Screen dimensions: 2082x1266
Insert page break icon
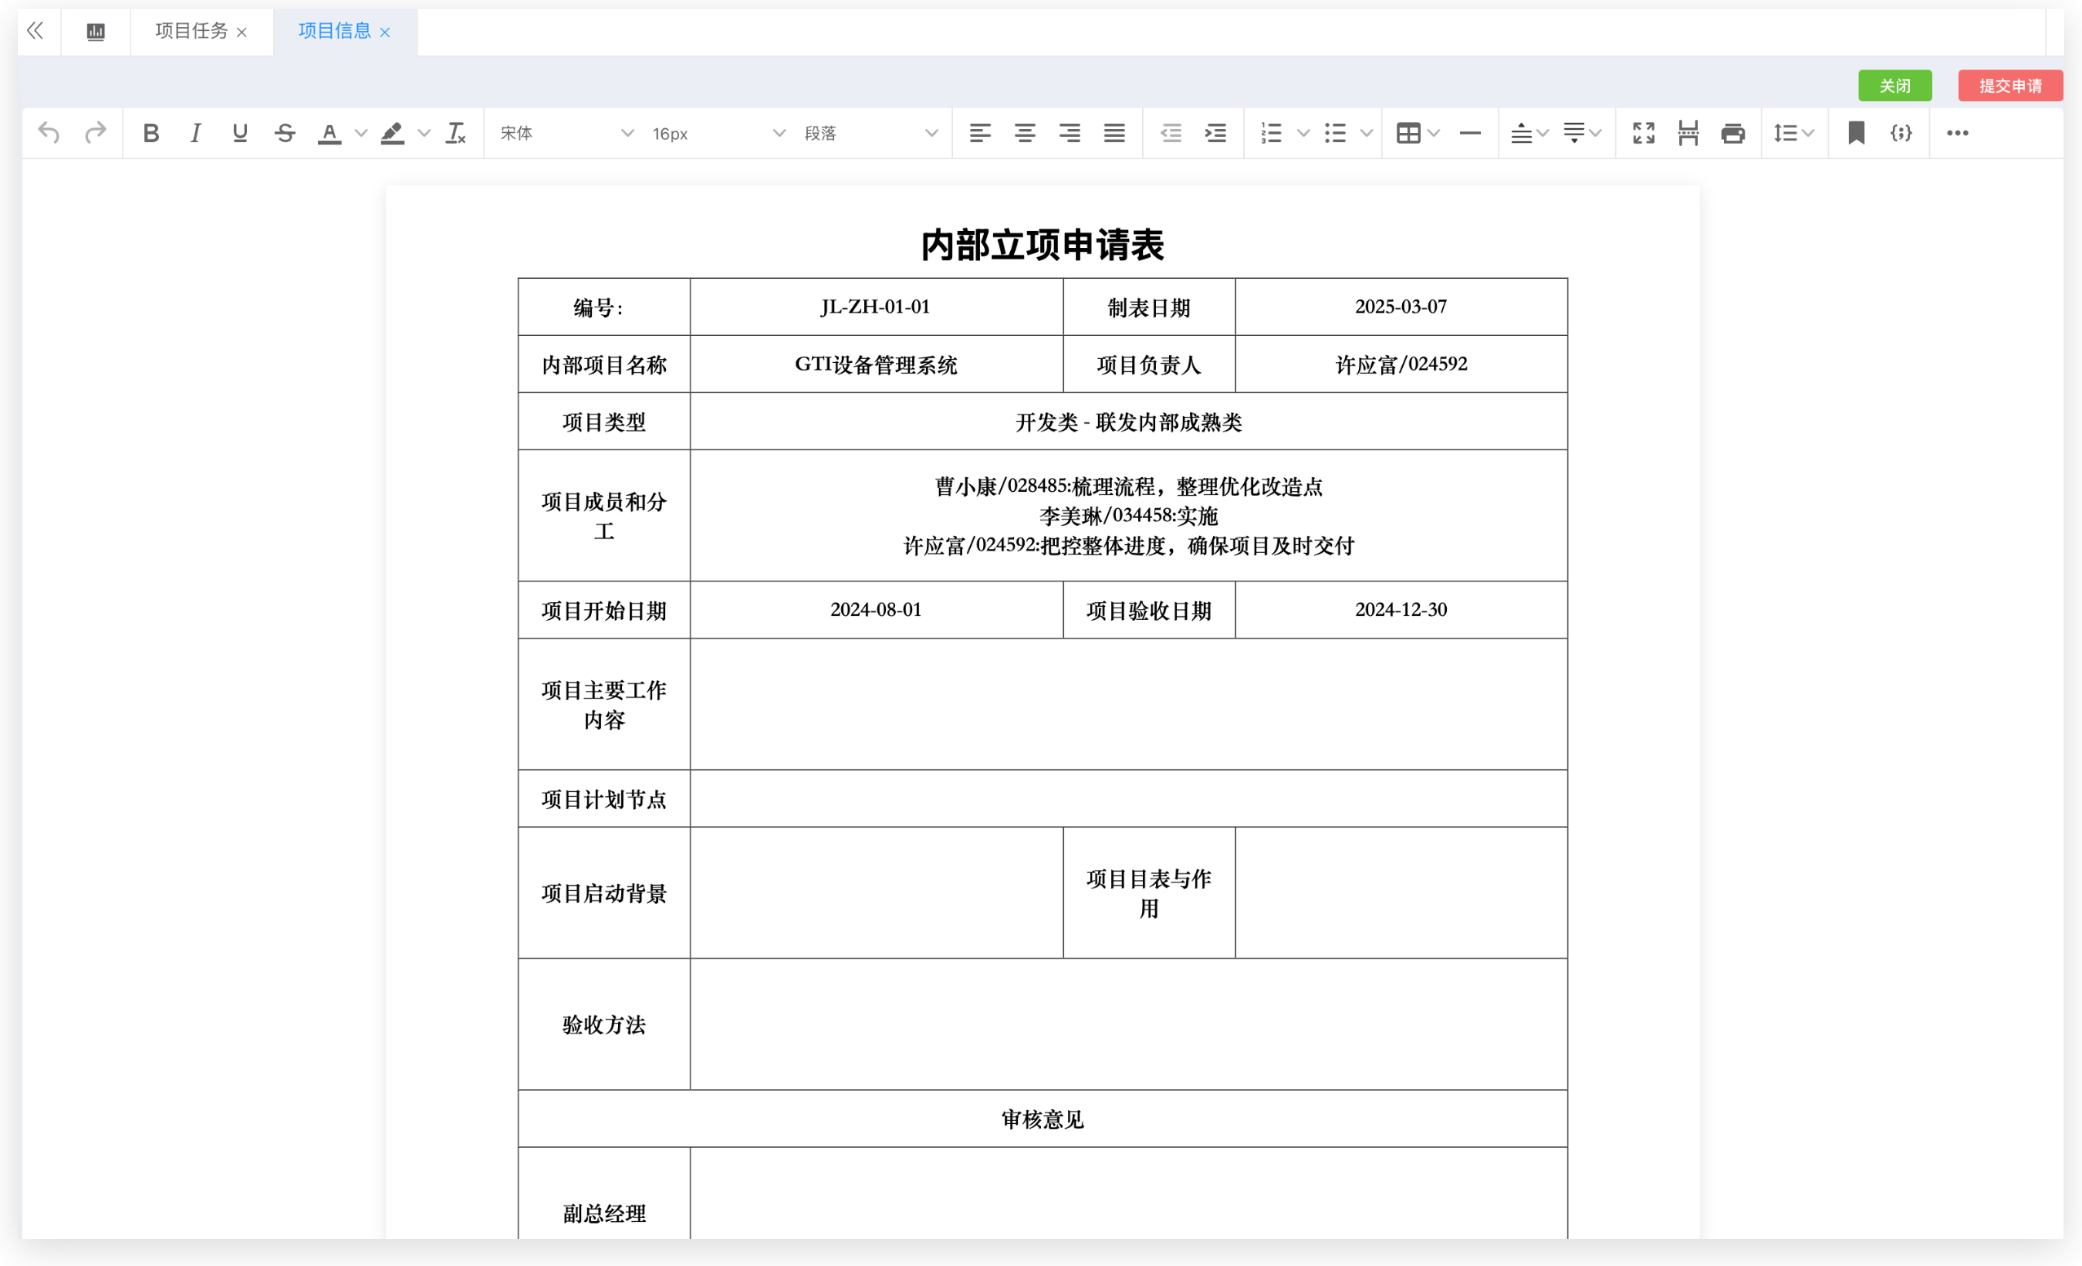coord(1688,133)
